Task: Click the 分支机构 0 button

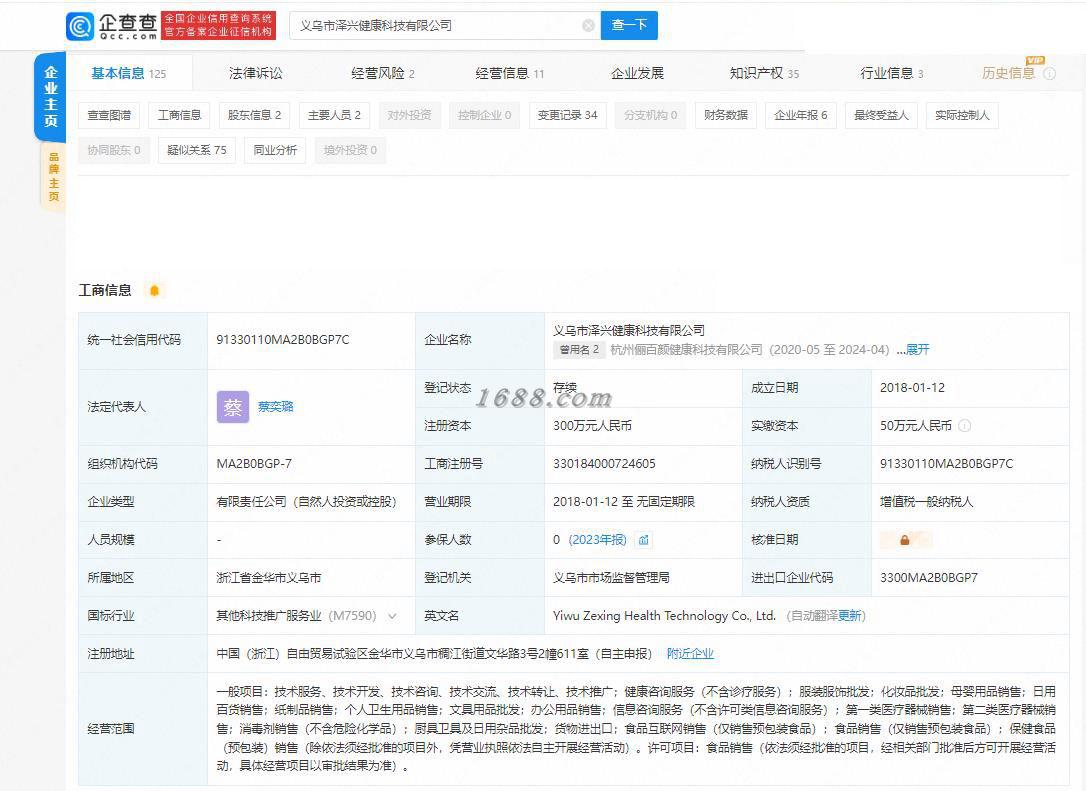Action: coord(650,115)
